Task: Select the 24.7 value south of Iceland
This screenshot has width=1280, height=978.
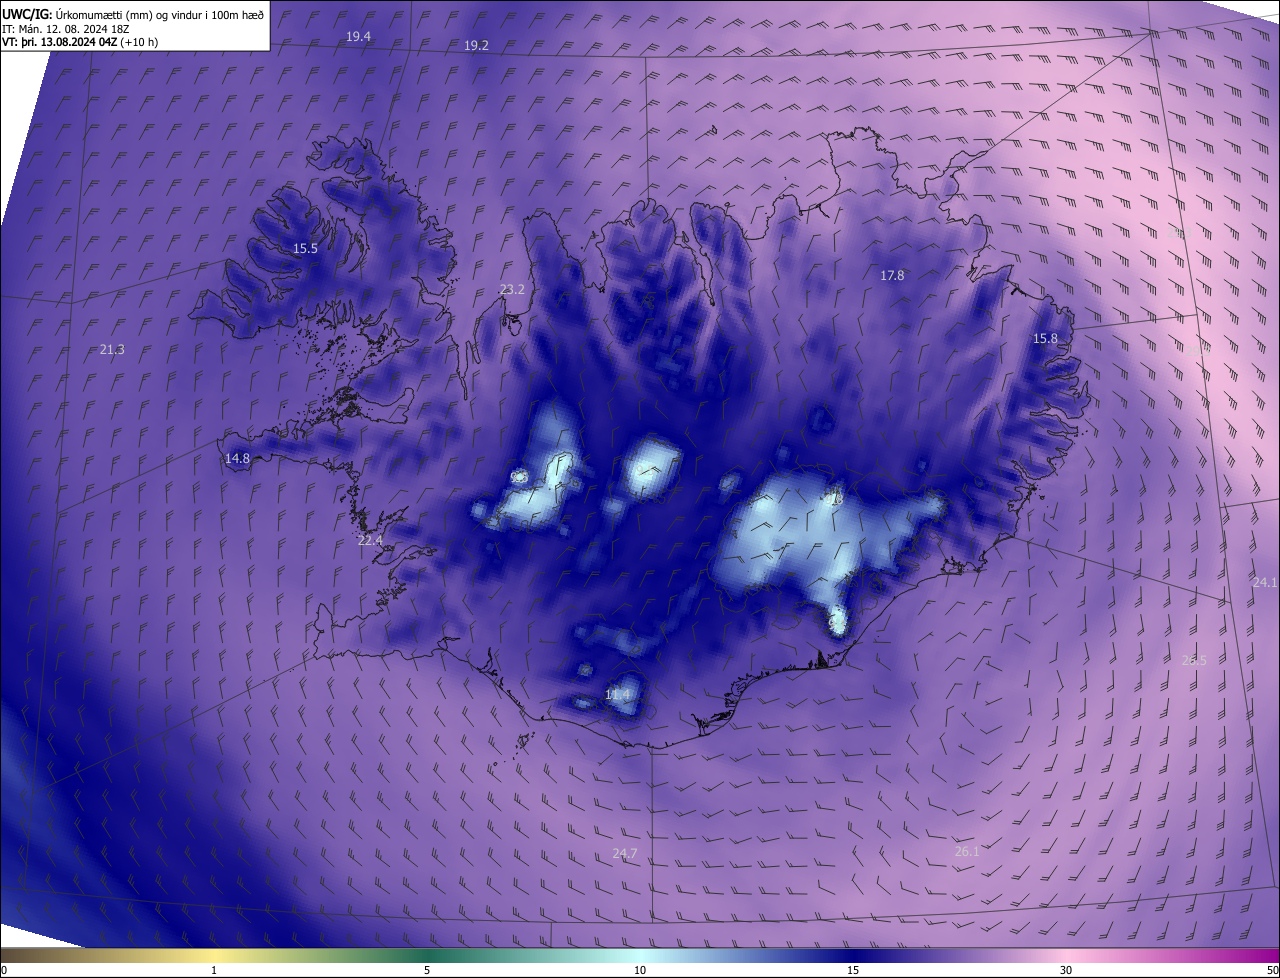Action: click(624, 853)
